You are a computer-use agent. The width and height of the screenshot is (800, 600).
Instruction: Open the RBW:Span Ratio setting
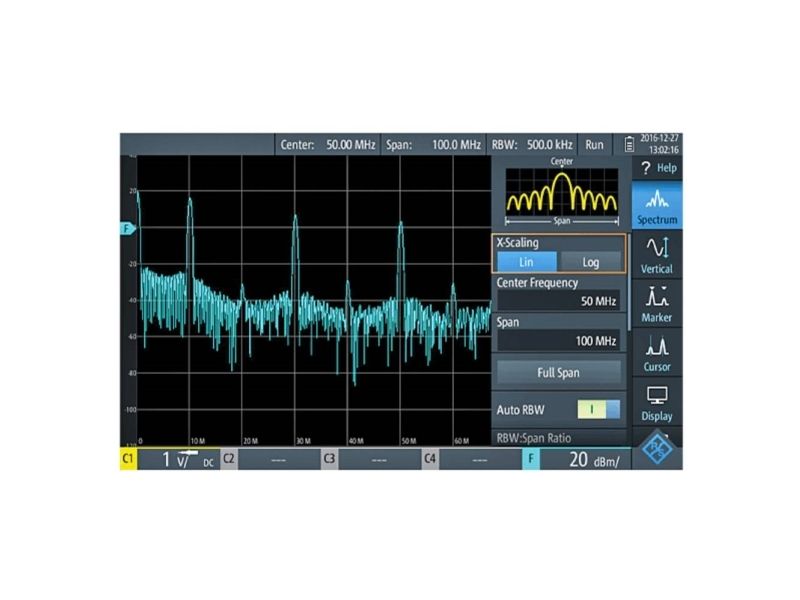[559, 438]
